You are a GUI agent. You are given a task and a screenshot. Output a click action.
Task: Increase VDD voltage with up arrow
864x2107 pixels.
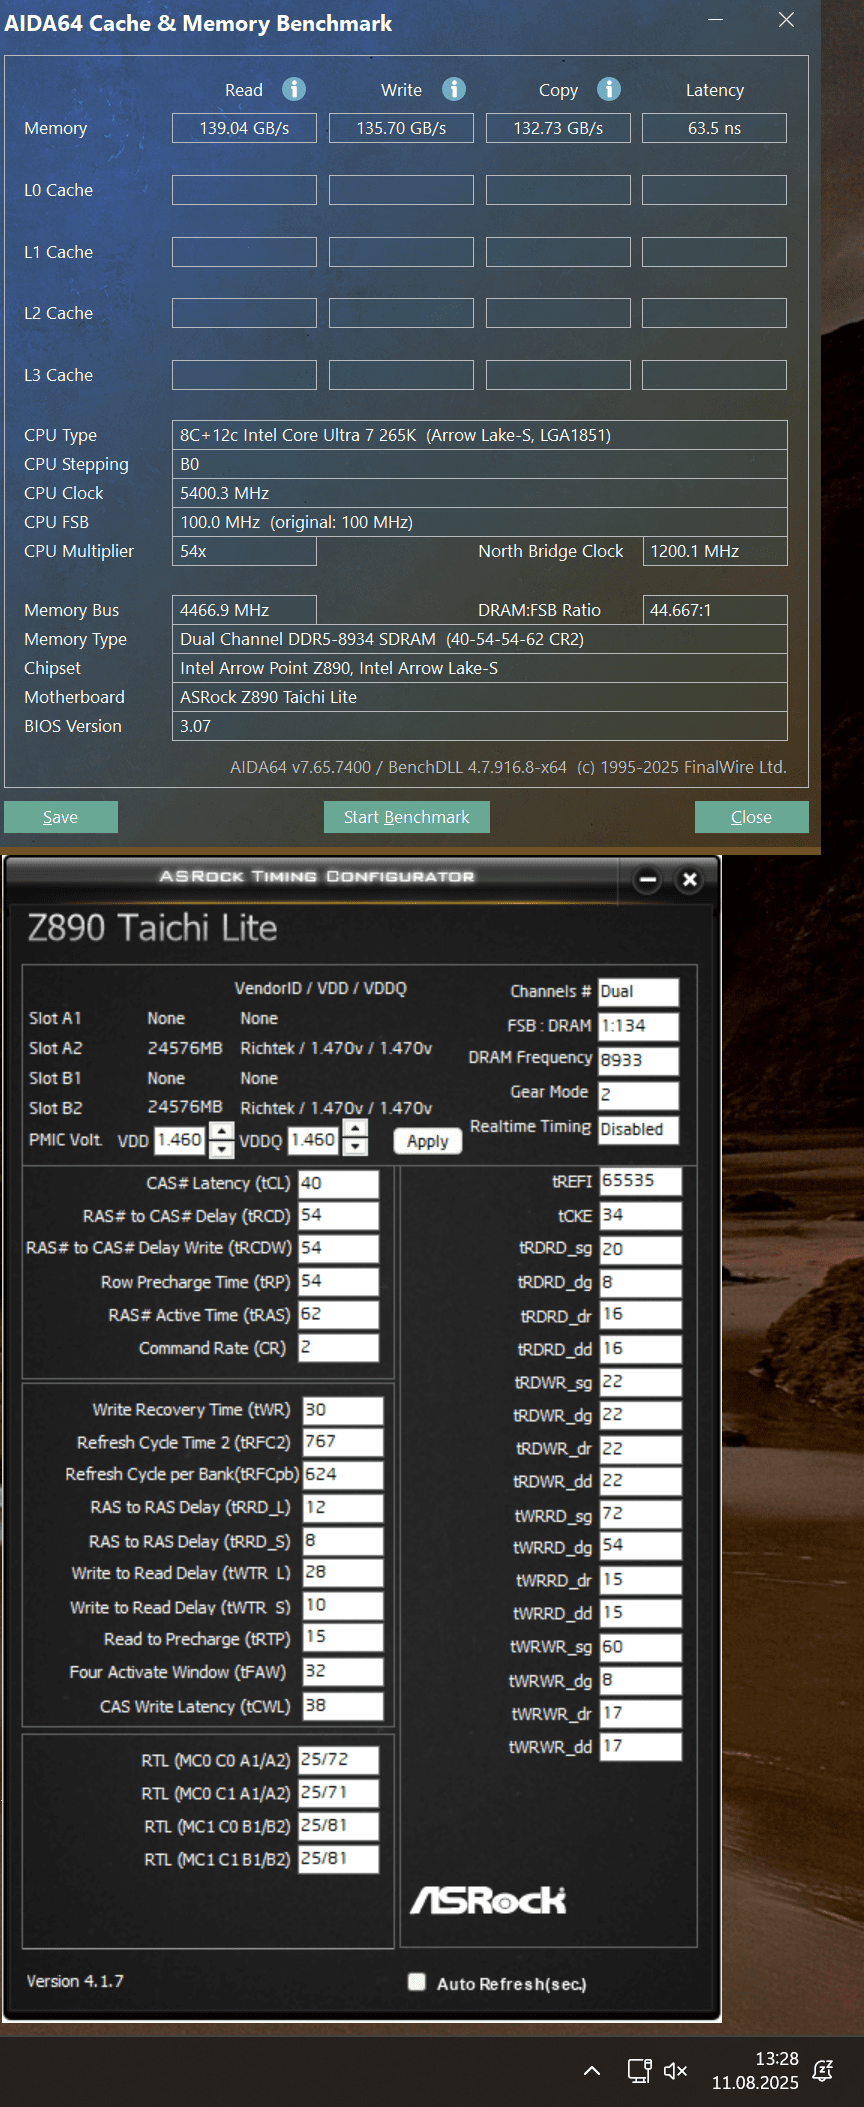(222, 1130)
